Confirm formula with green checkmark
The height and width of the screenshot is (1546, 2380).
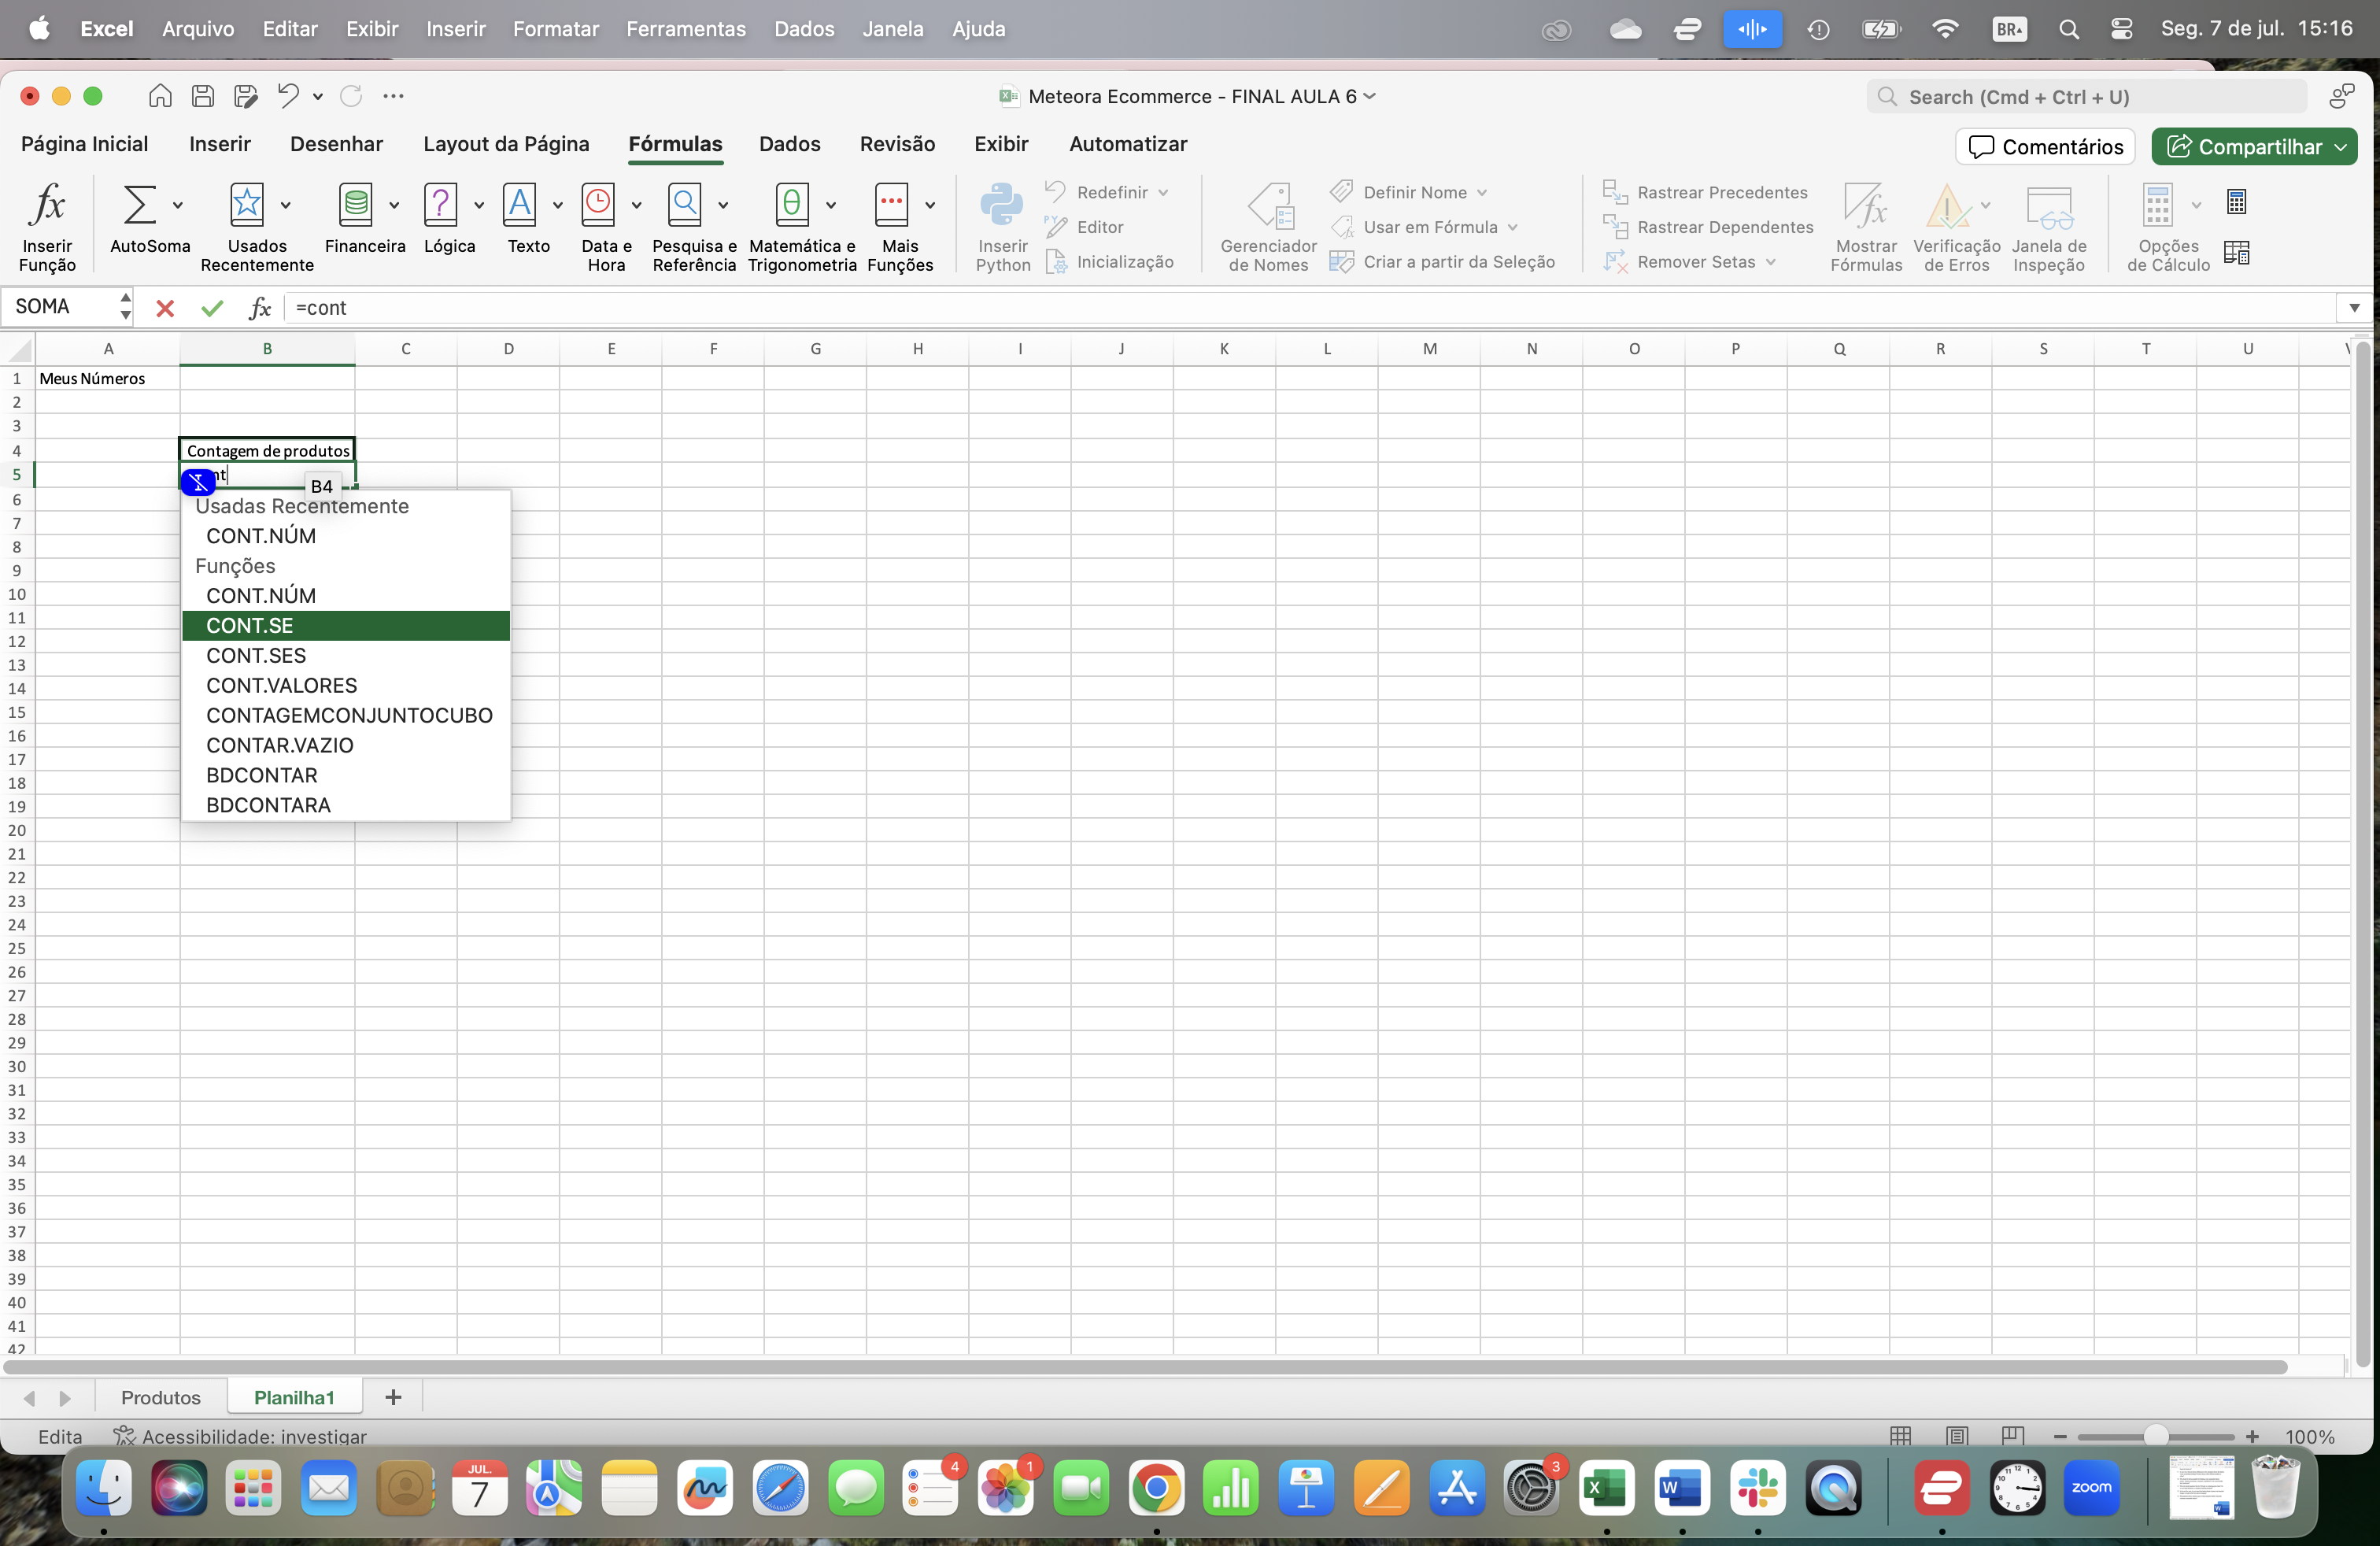212,308
